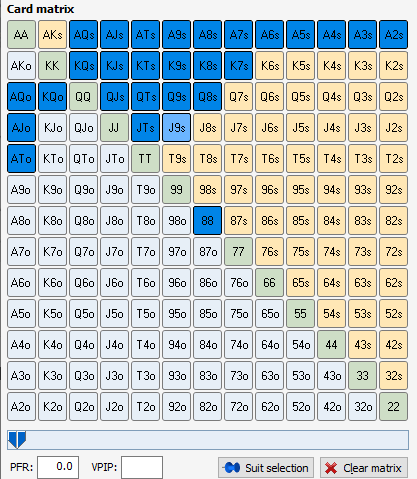Select the TT hand cell
Image resolution: width=417 pixels, height=479 pixels.
point(145,159)
